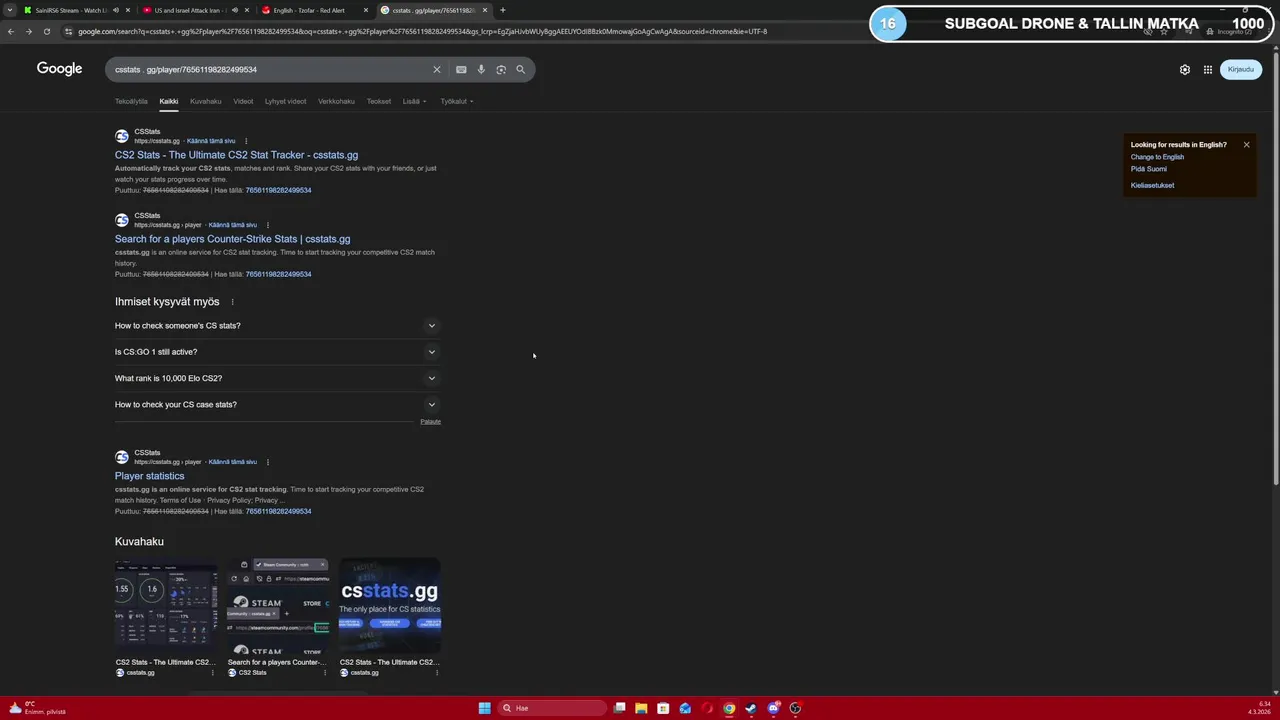1280x720 pixels.
Task: Open Task View on the taskbar
Action: 620,708
